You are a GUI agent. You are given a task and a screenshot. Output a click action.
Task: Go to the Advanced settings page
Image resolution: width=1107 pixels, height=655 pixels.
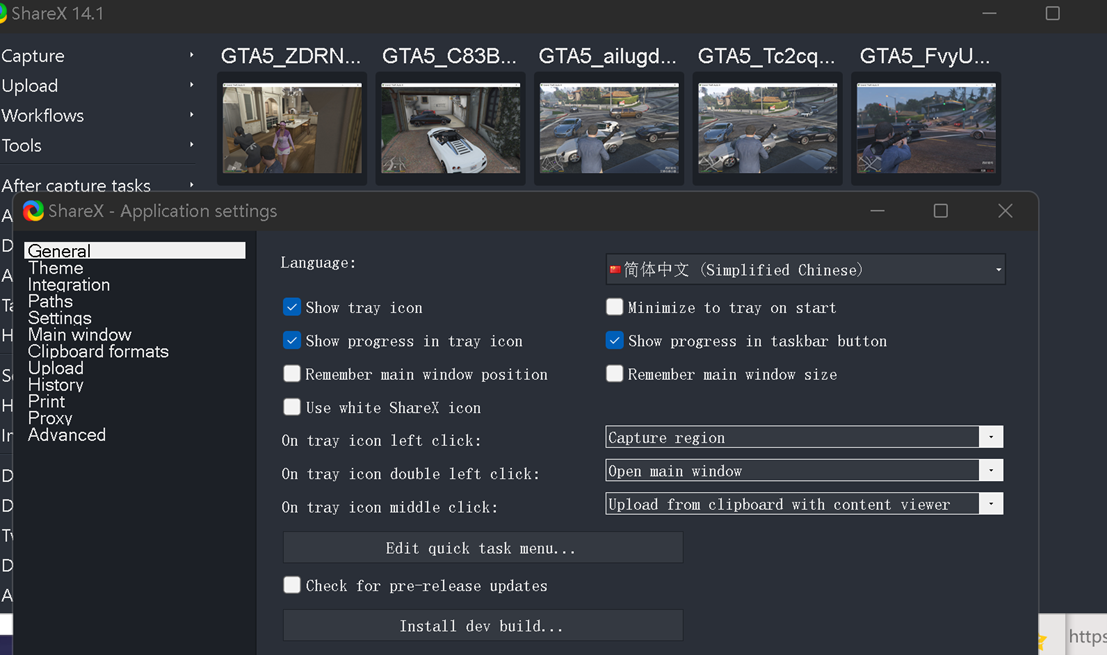67,435
